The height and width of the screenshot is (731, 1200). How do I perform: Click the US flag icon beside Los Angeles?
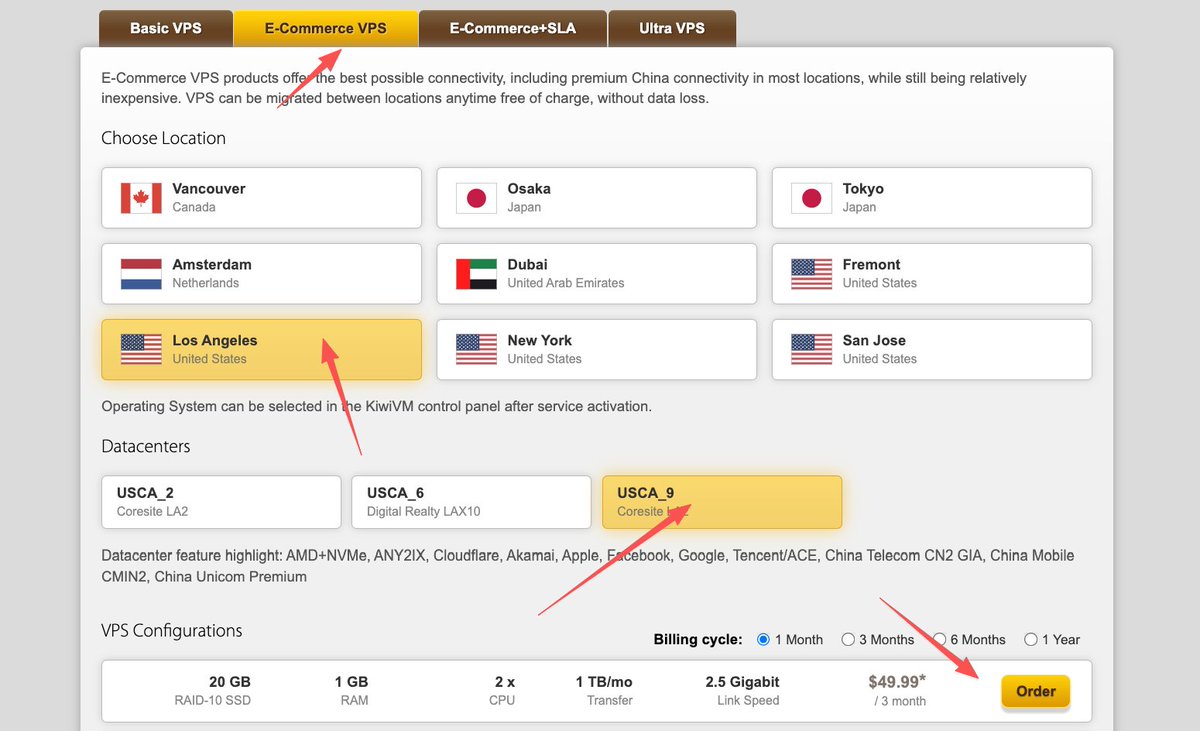[141, 350]
